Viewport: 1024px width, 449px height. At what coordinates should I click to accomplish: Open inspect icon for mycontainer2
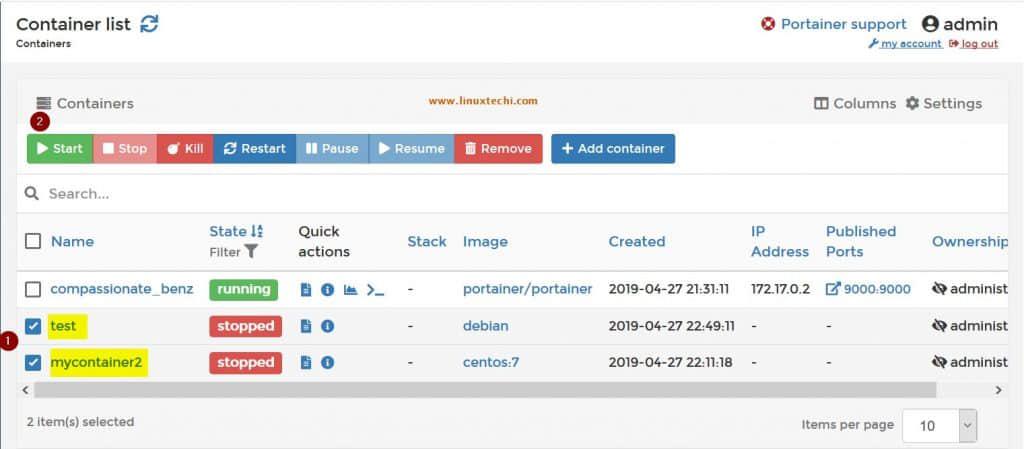pos(327,362)
